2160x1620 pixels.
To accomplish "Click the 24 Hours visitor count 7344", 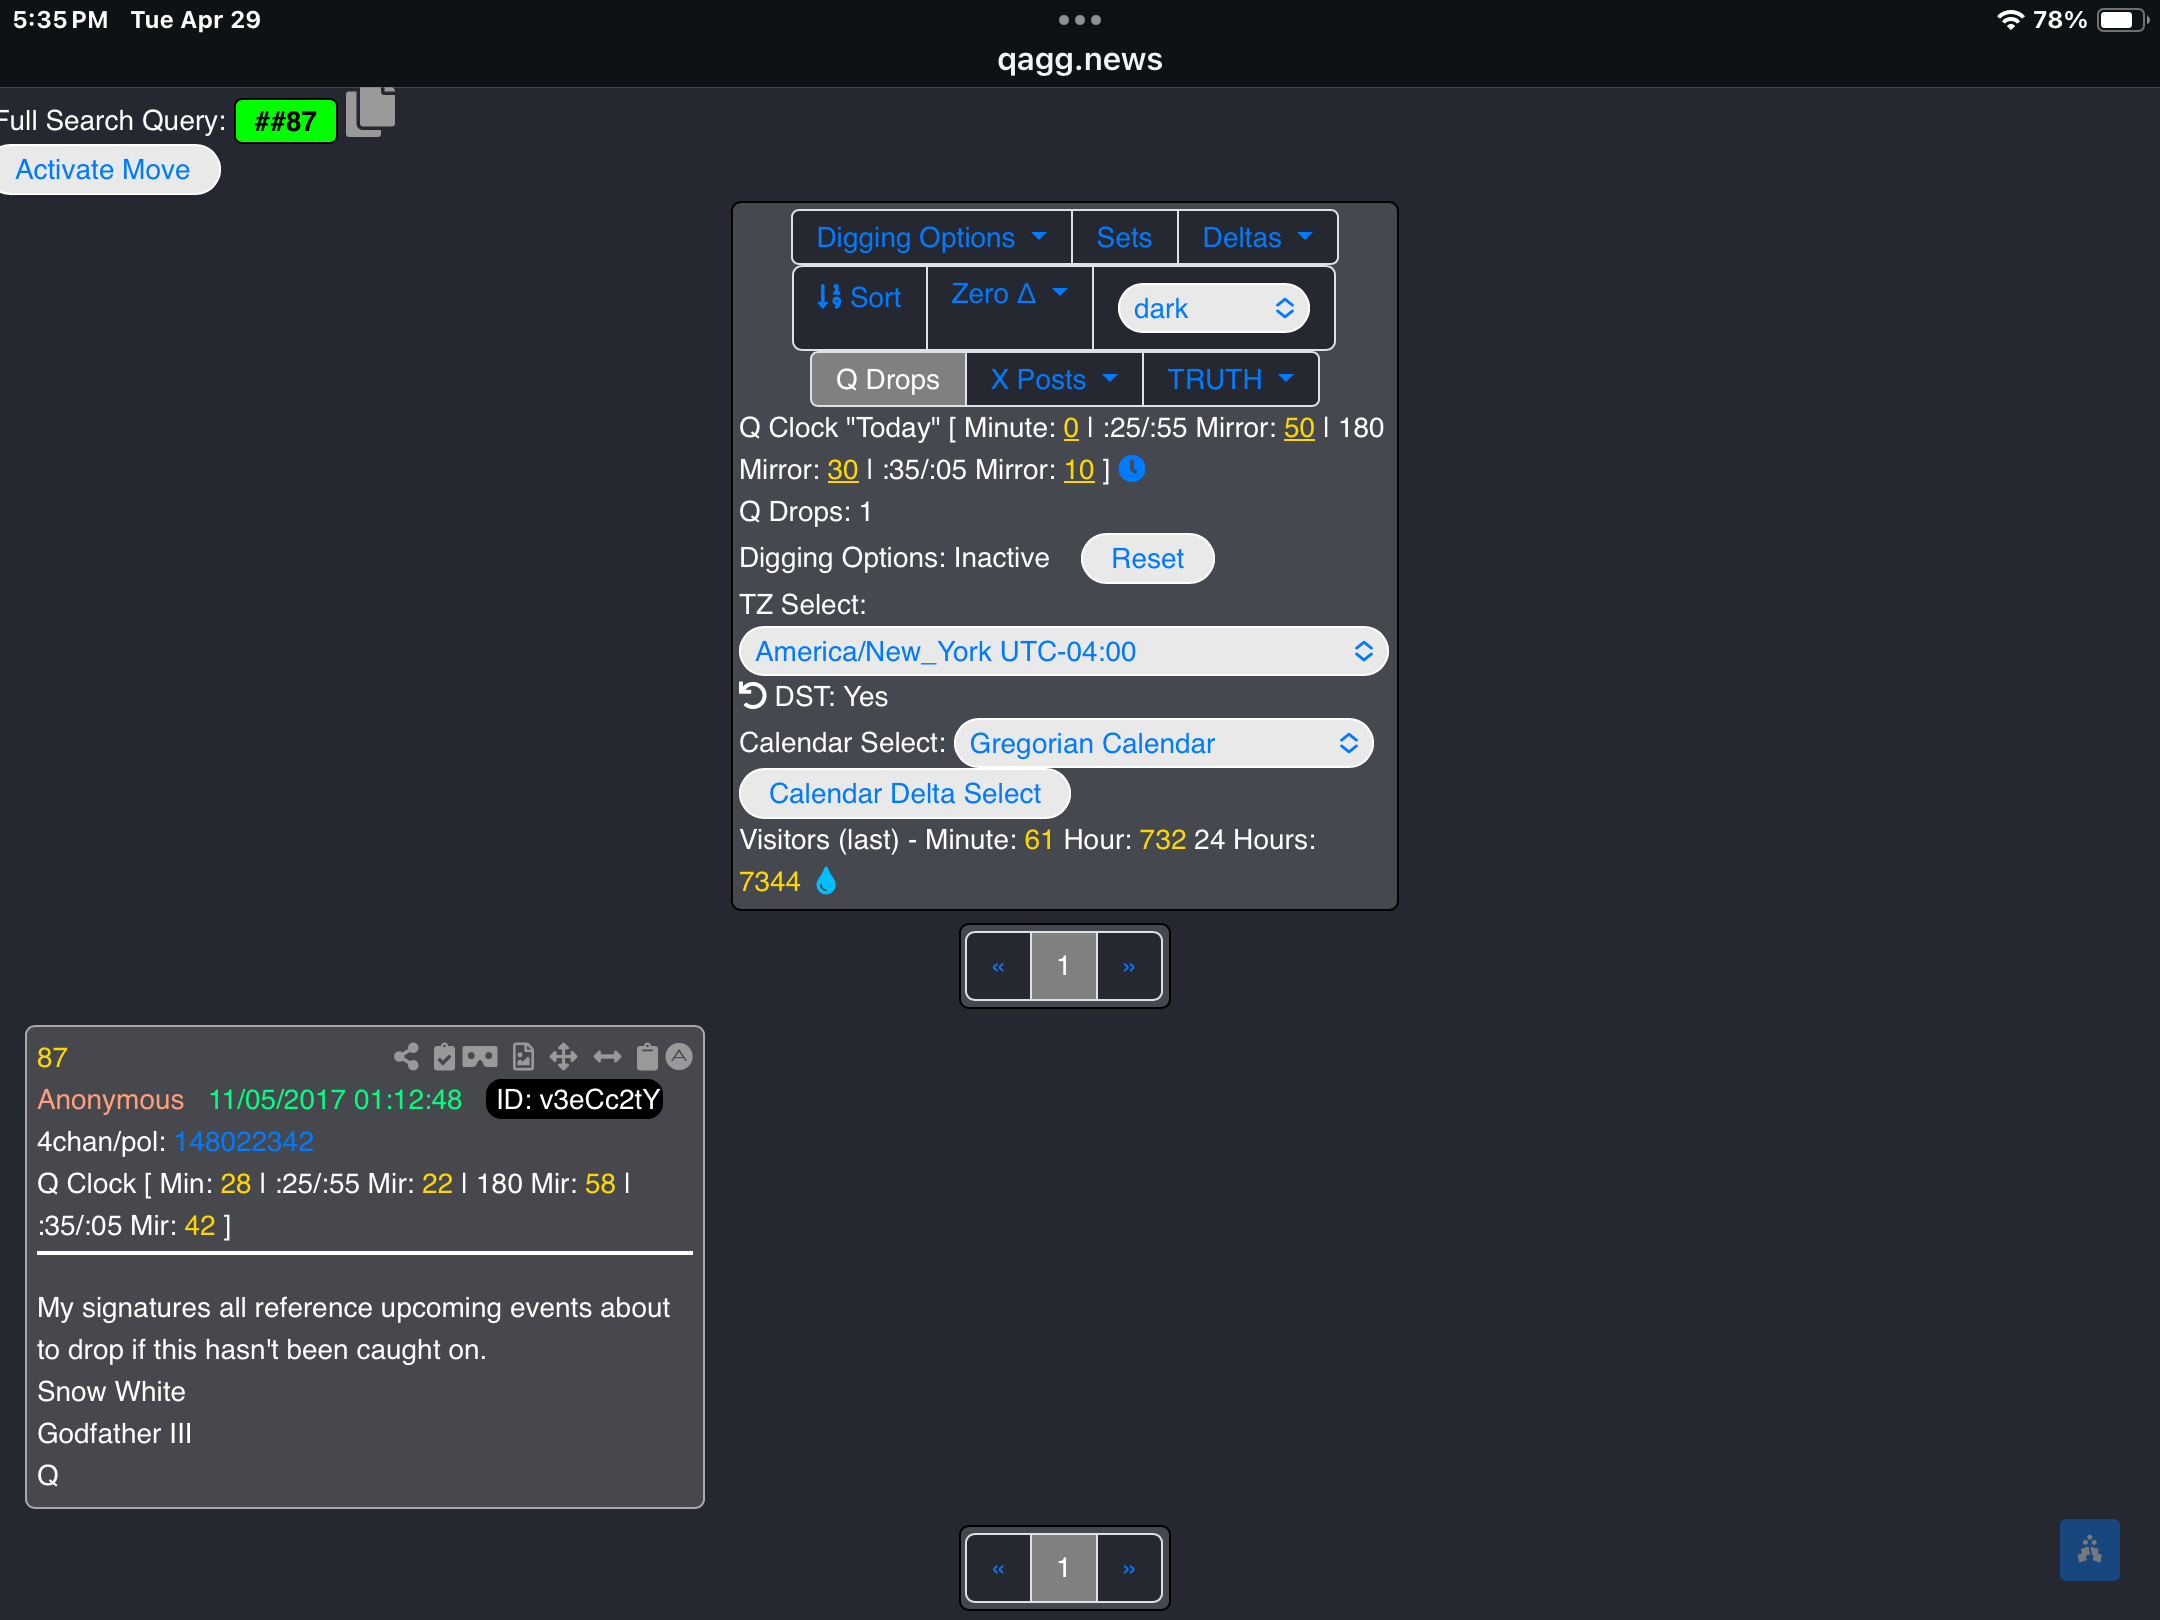I will [770, 882].
